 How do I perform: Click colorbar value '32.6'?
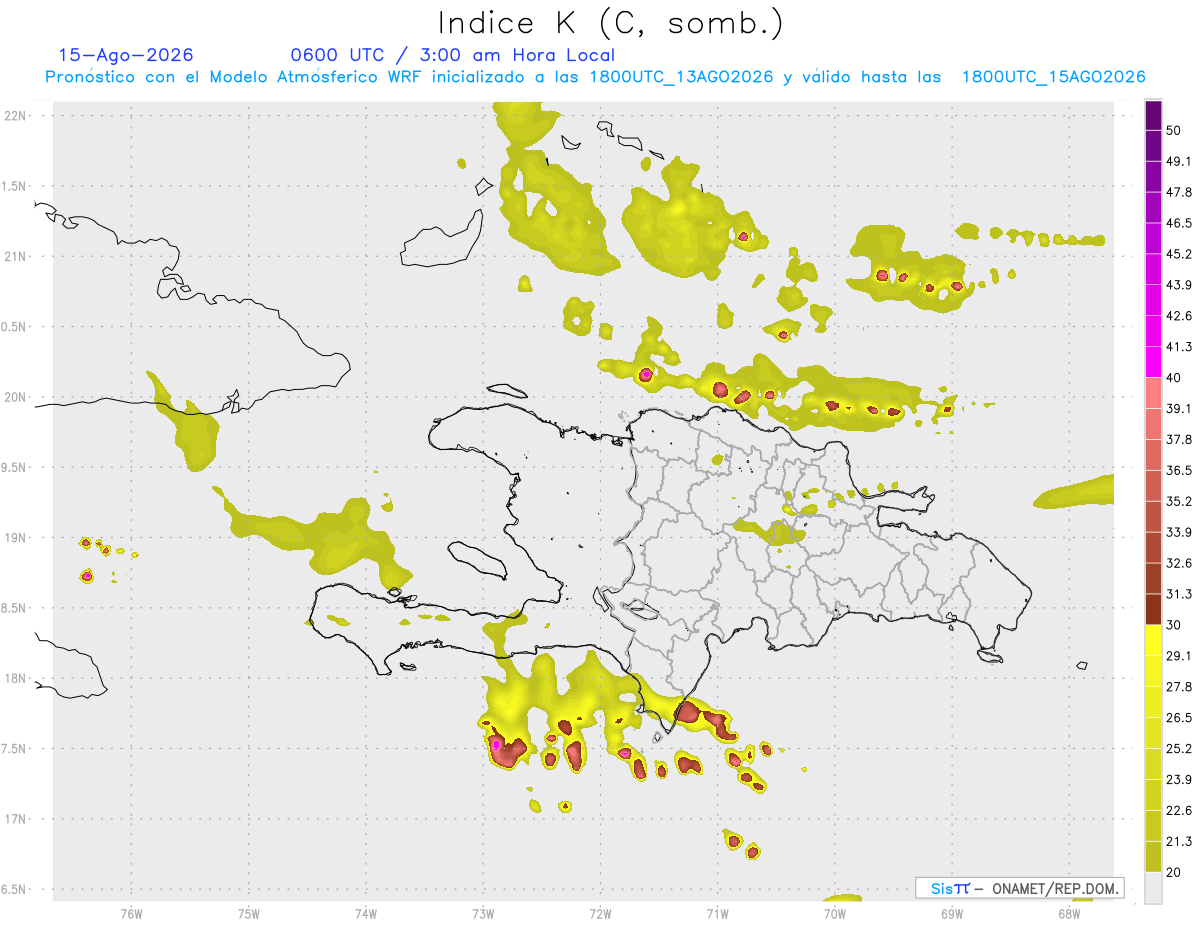pos(1179,563)
